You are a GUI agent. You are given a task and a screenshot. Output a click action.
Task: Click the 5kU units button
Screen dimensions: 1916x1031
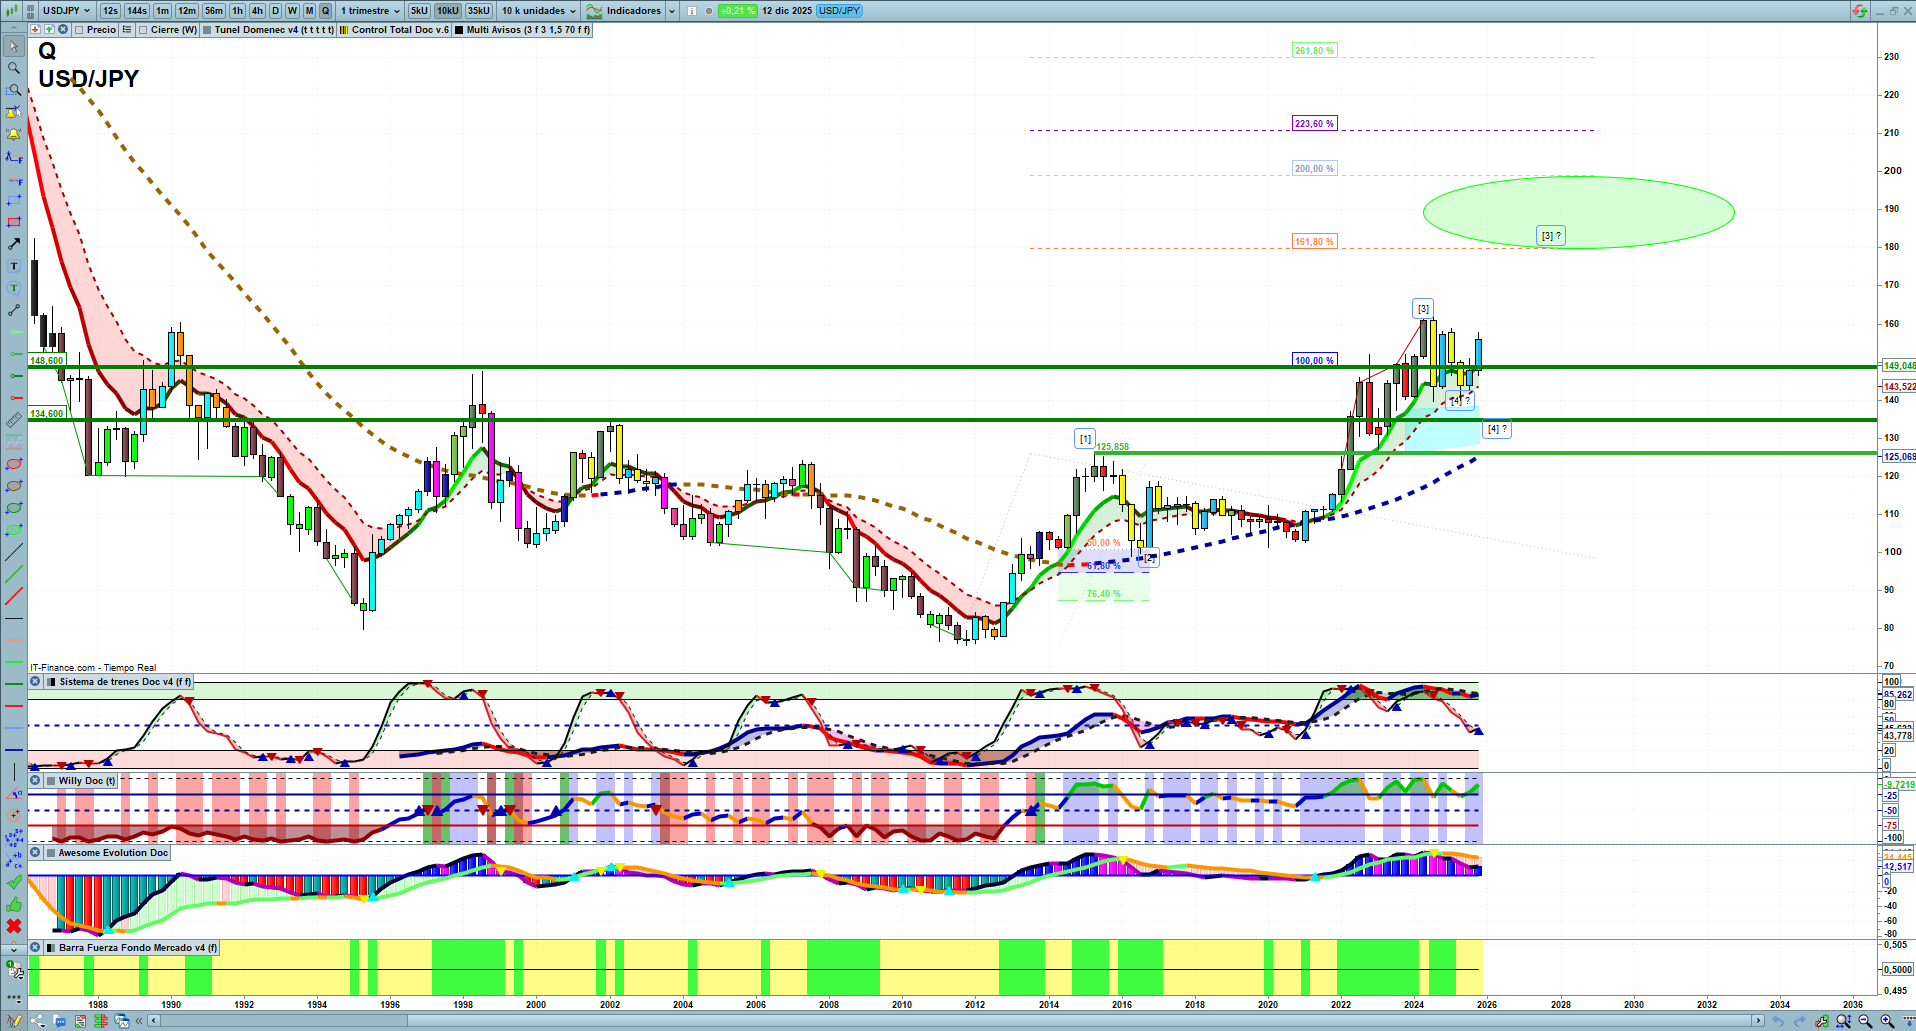pos(419,11)
